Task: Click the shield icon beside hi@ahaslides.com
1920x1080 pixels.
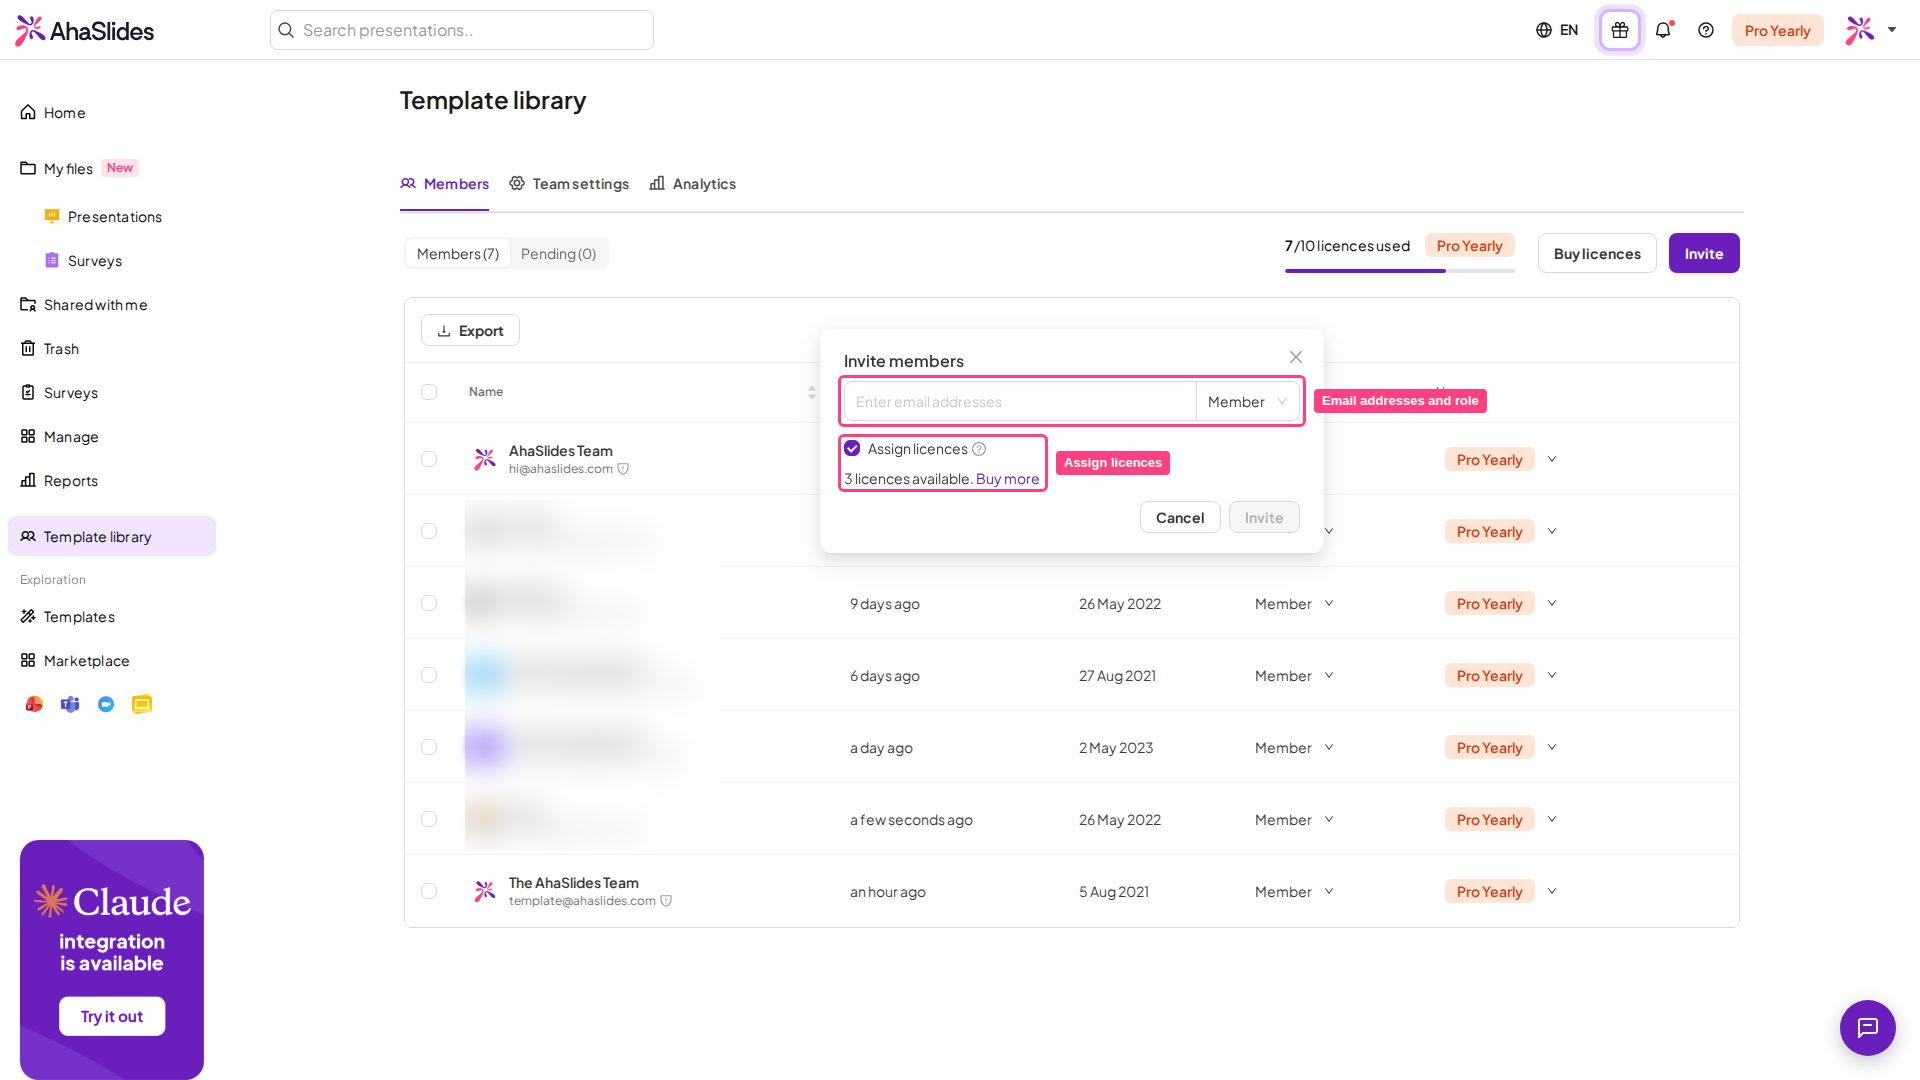Action: (x=623, y=469)
